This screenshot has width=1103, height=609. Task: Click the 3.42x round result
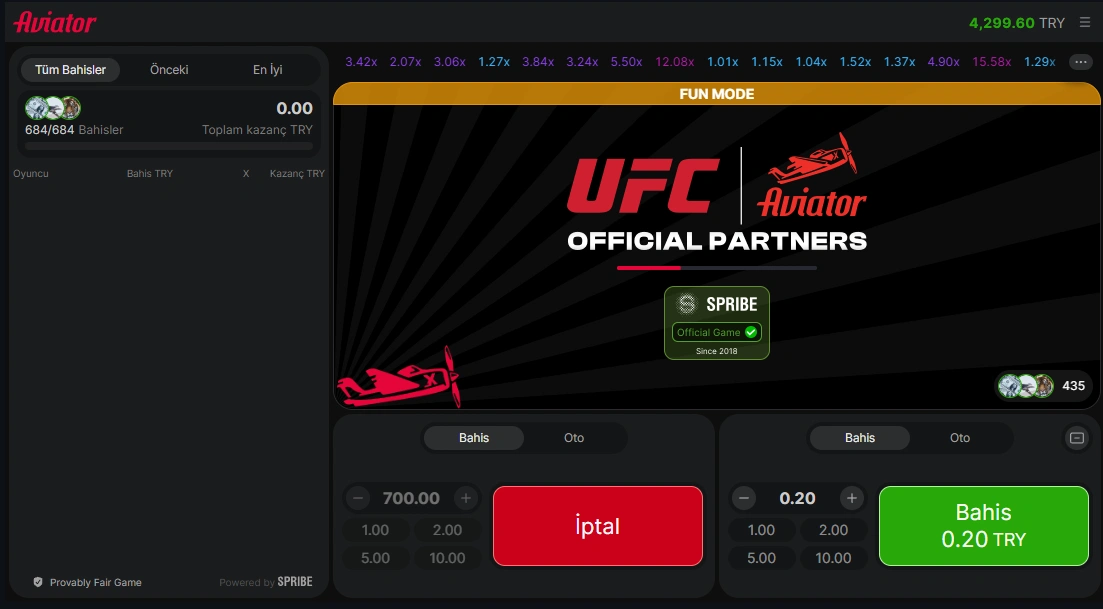(361, 62)
